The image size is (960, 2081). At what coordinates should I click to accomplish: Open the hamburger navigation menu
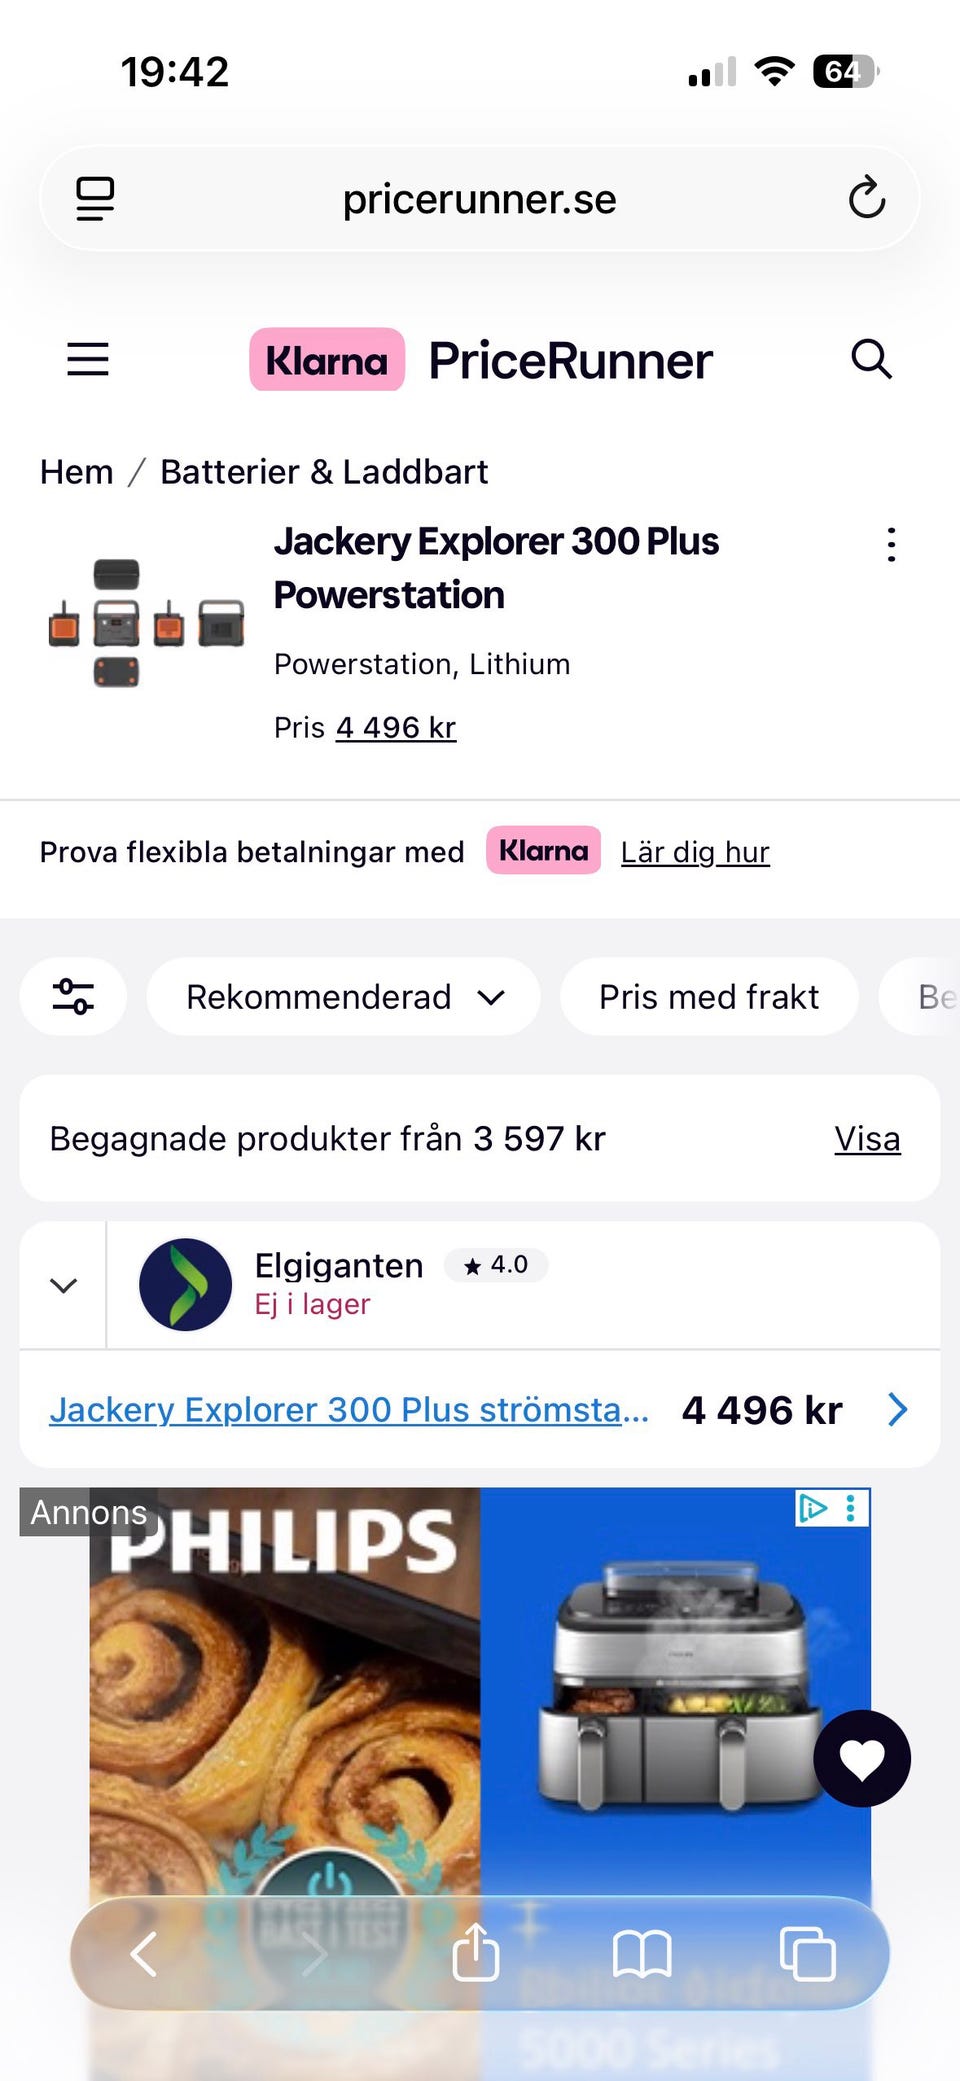88,359
